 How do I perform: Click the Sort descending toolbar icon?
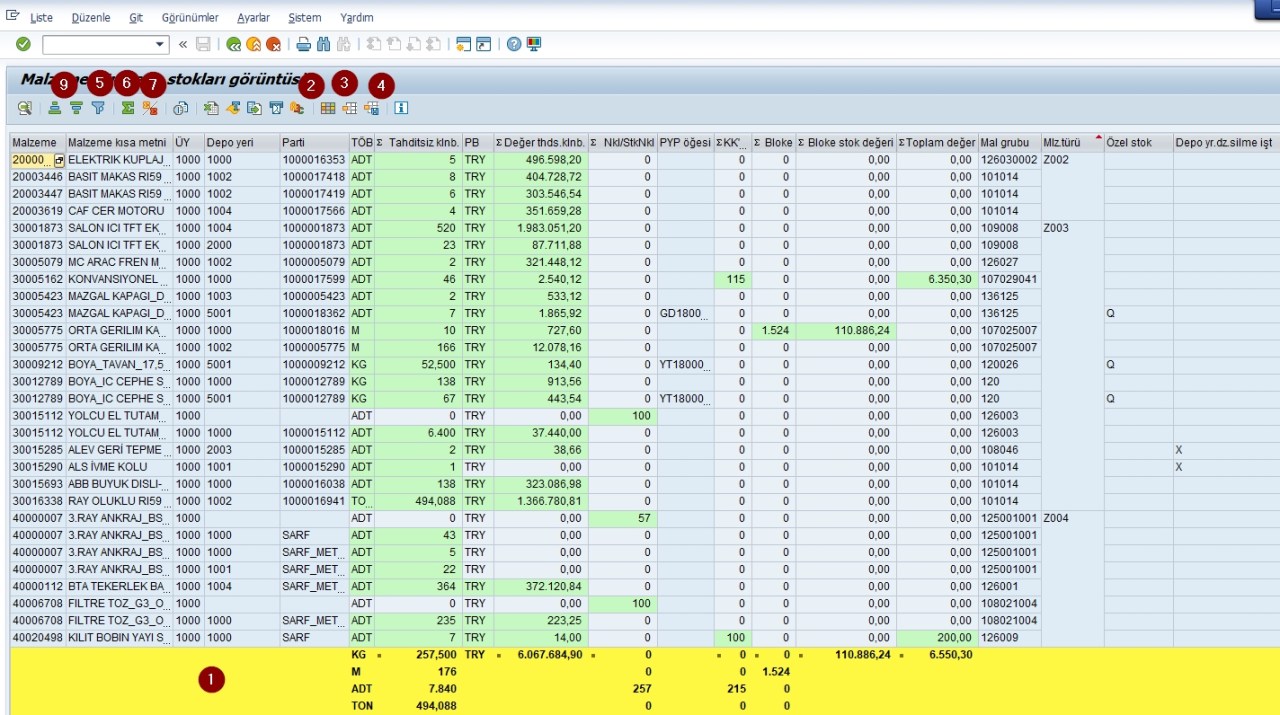pos(76,108)
